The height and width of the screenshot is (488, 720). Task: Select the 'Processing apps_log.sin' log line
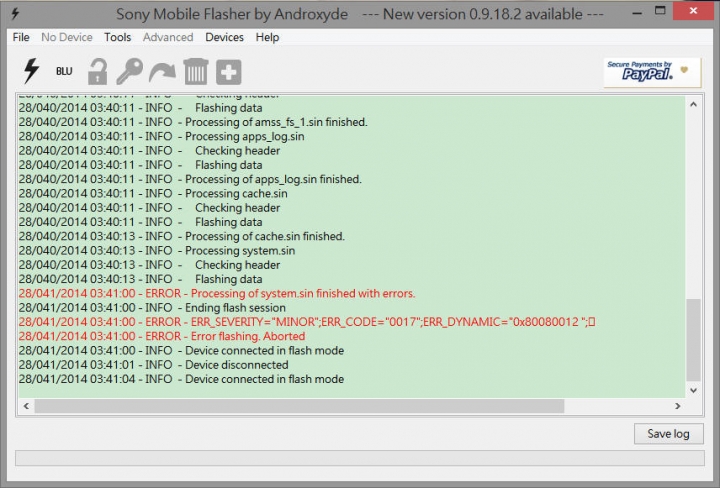click(161, 136)
